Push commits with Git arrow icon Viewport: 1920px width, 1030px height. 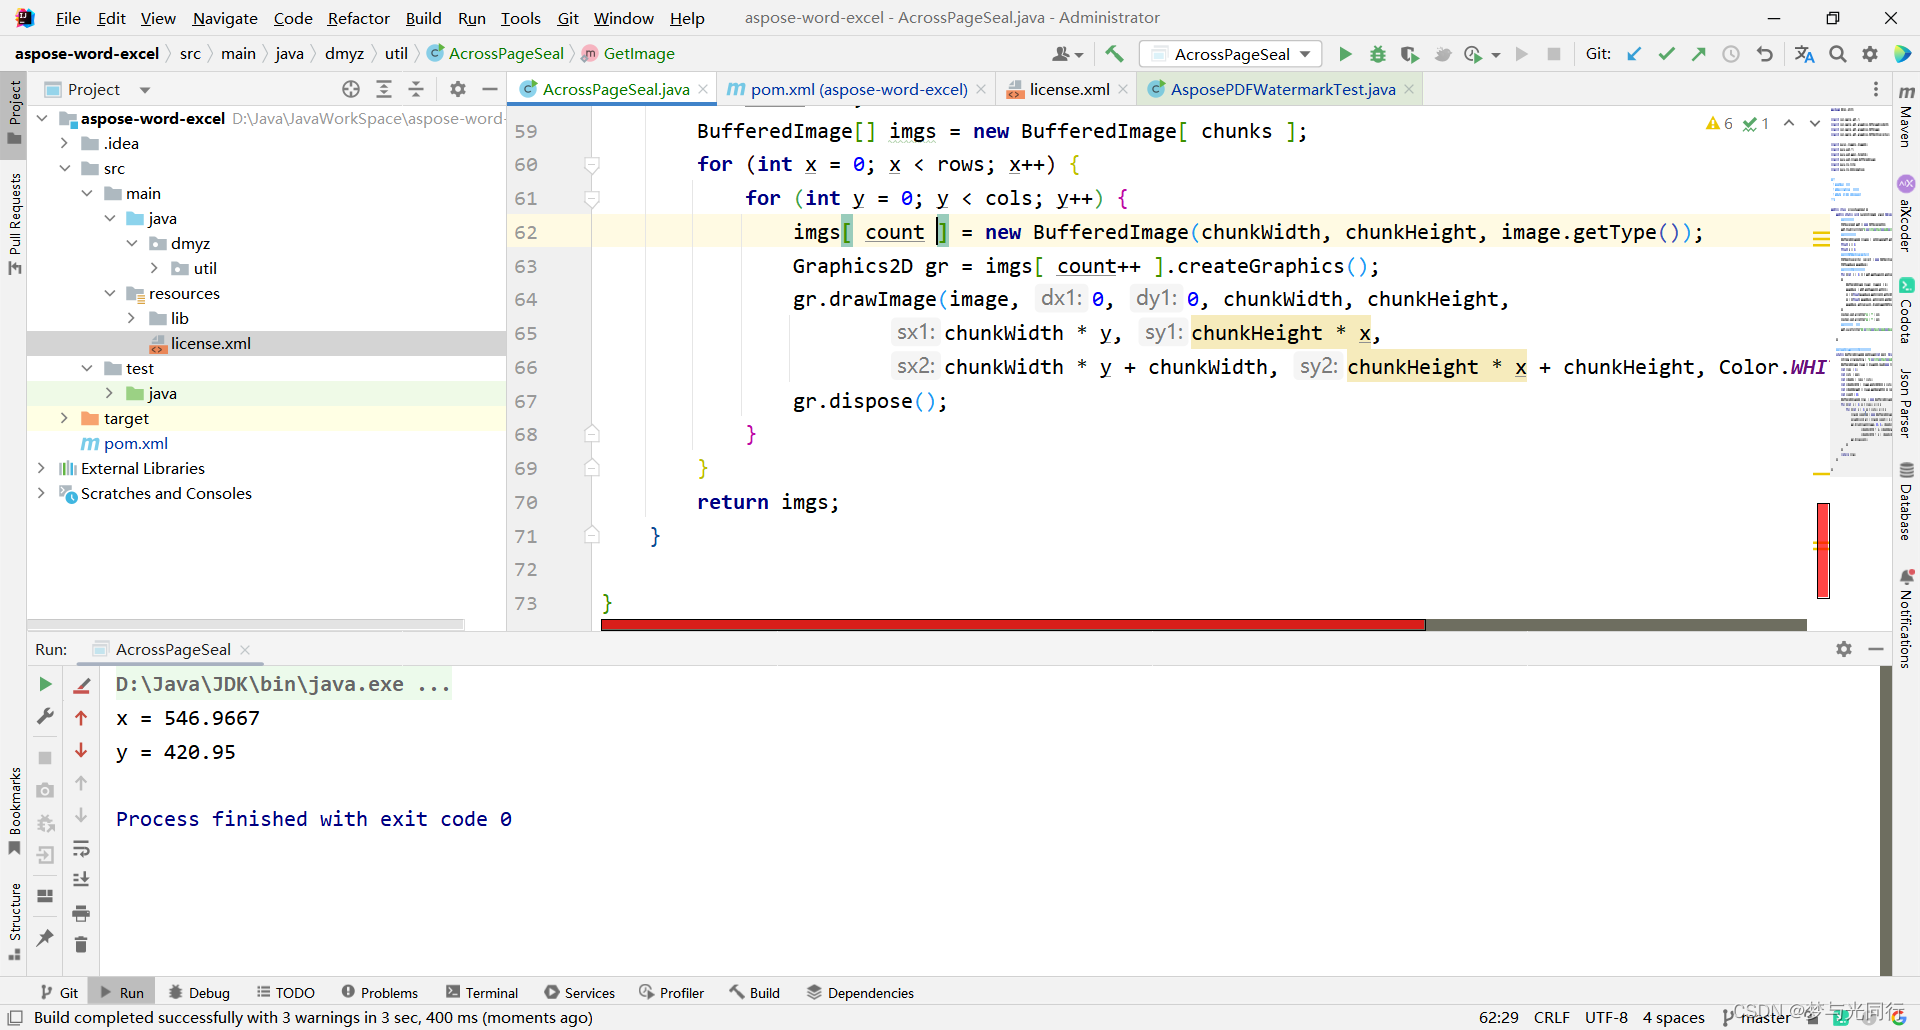coord(1698,54)
